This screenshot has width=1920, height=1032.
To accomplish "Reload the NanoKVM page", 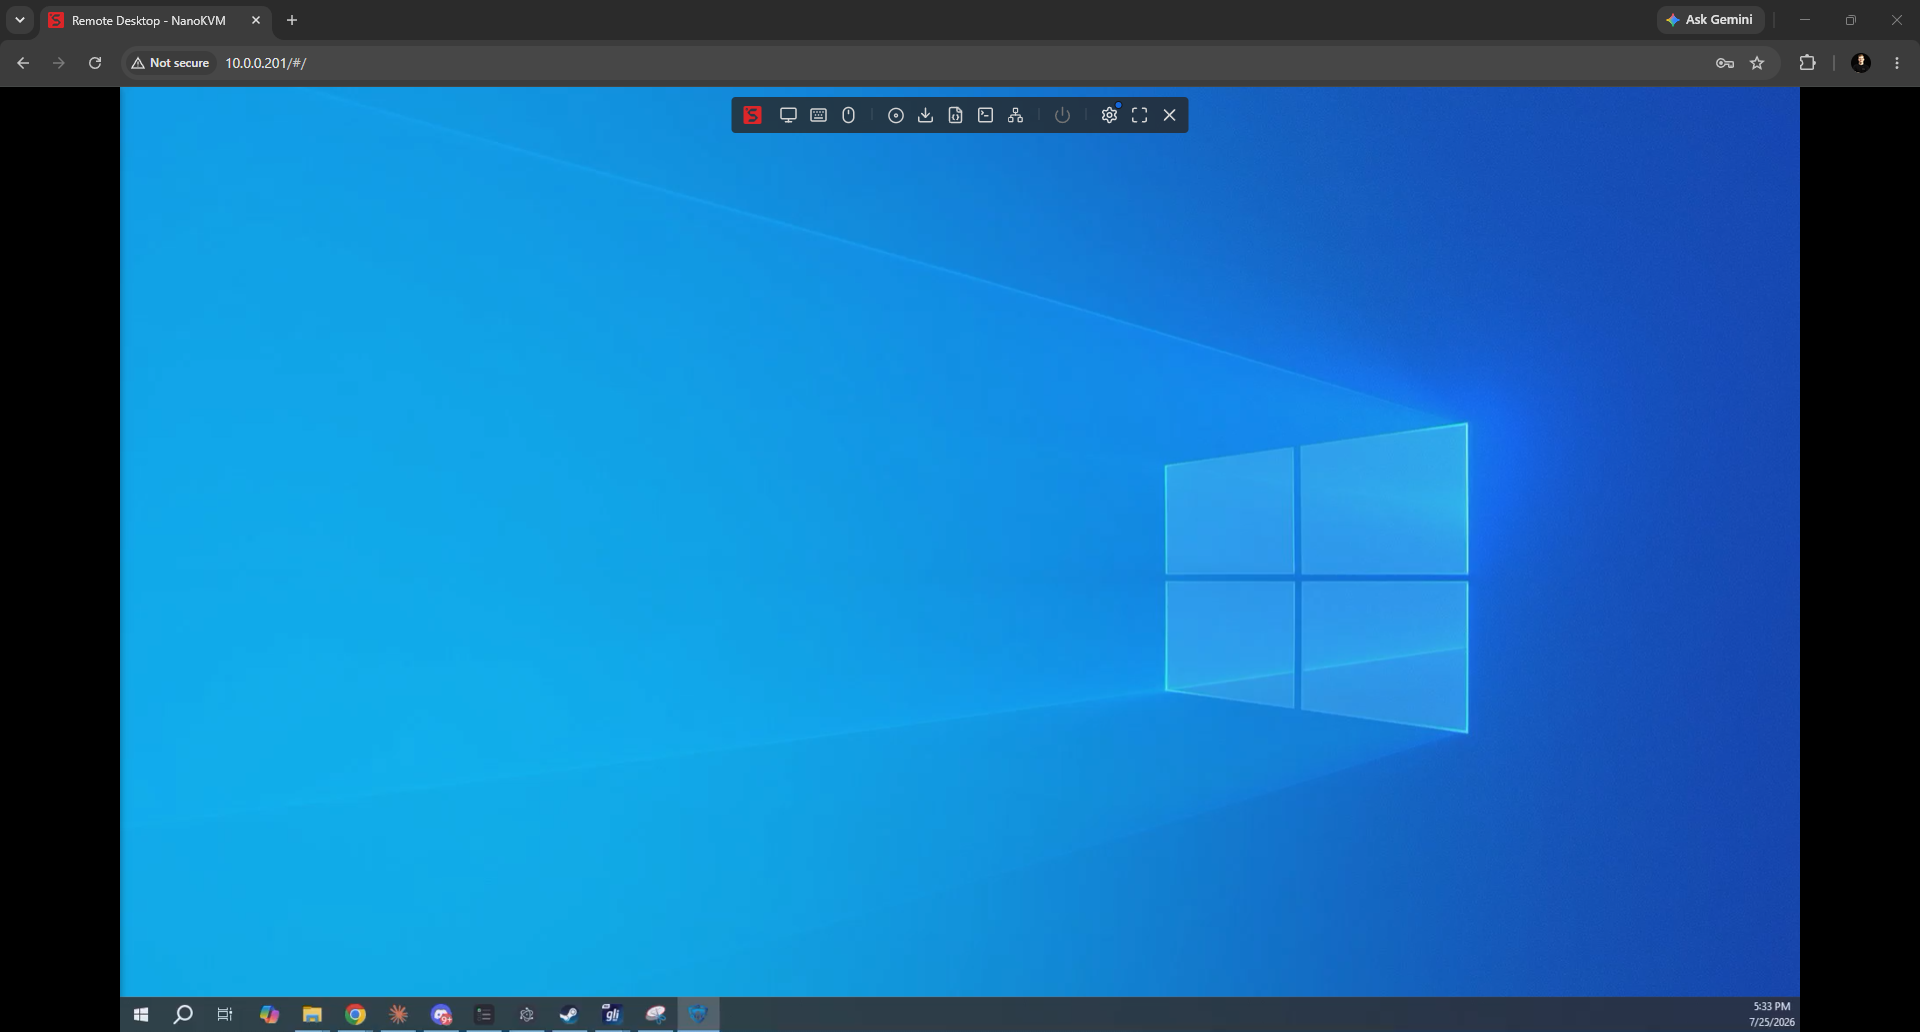I will pyautogui.click(x=95, y=63).
